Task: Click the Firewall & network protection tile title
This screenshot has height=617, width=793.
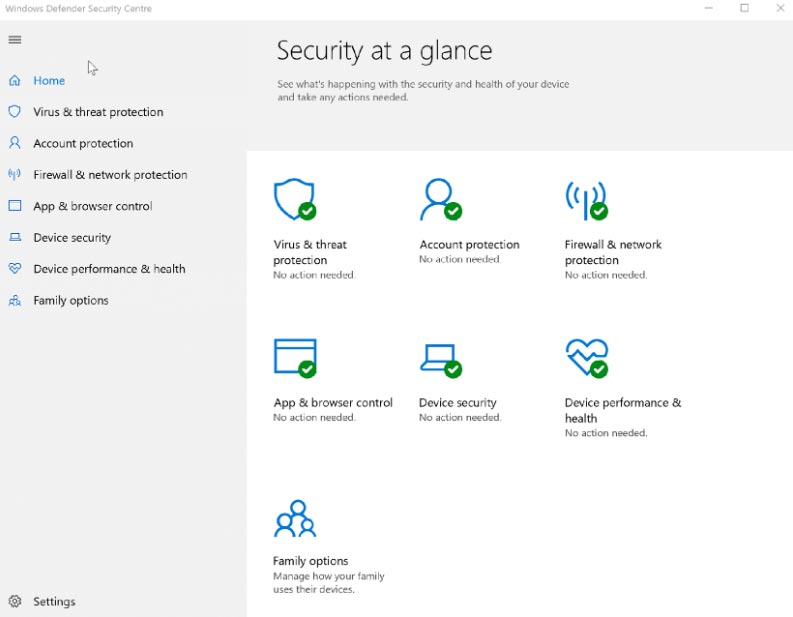Action: tap(613, 252)
